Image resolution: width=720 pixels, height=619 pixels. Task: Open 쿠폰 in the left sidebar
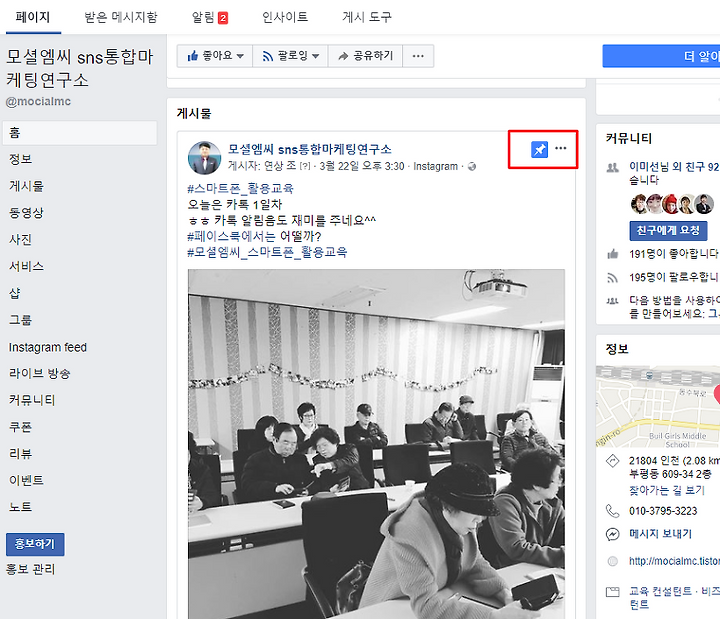pos(21,427)
